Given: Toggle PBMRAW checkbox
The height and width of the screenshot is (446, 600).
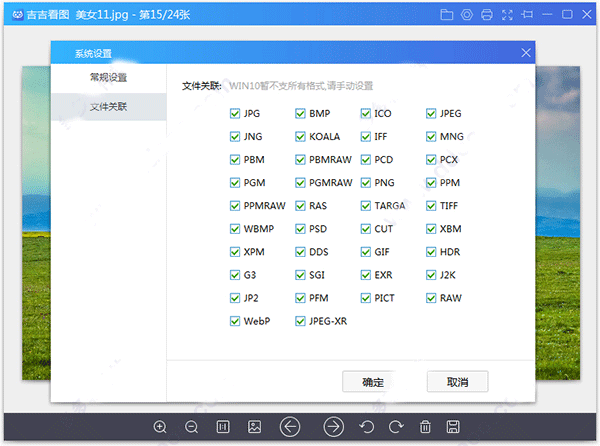Looking at the screenshot, I should [300, 160].
